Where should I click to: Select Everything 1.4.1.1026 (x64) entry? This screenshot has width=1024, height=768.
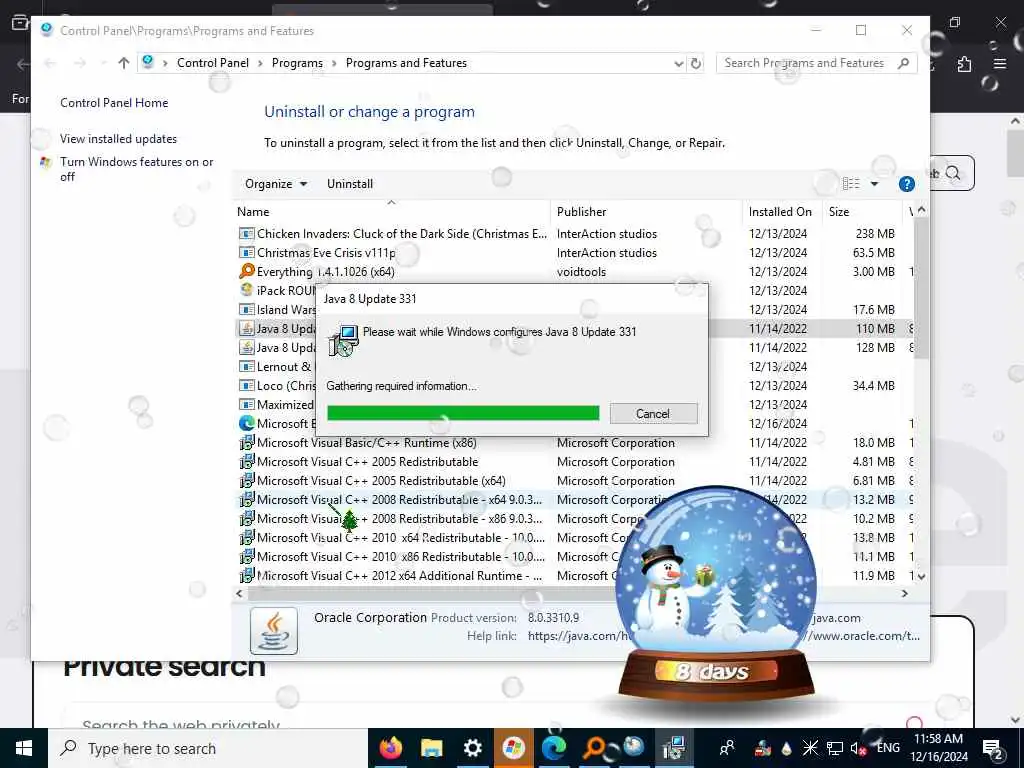(325, 272)
